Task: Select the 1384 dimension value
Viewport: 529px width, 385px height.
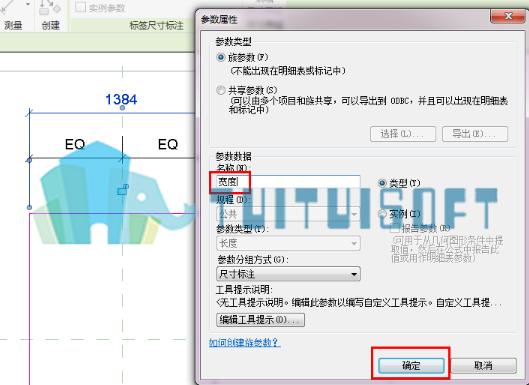Action: [x=121, y=100]
